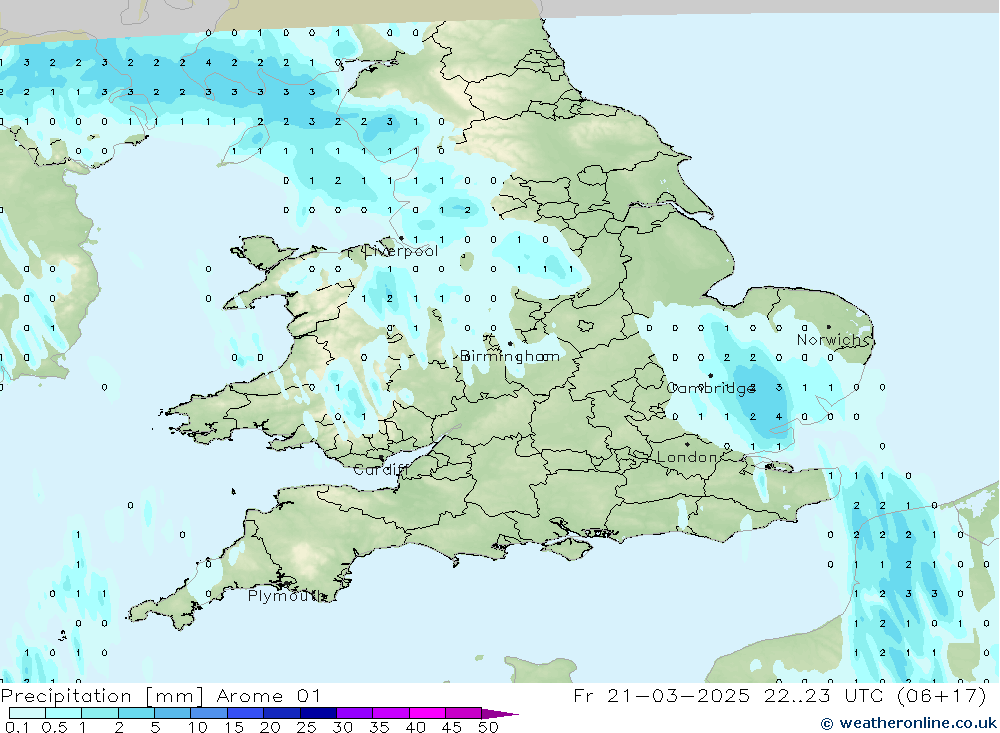Click the Liverpool city dot marker

coord(401,239)
